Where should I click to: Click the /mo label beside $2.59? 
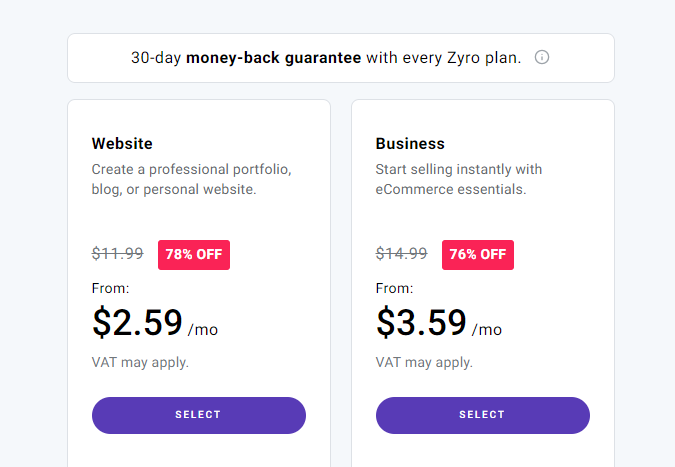(x=203, y=329)
